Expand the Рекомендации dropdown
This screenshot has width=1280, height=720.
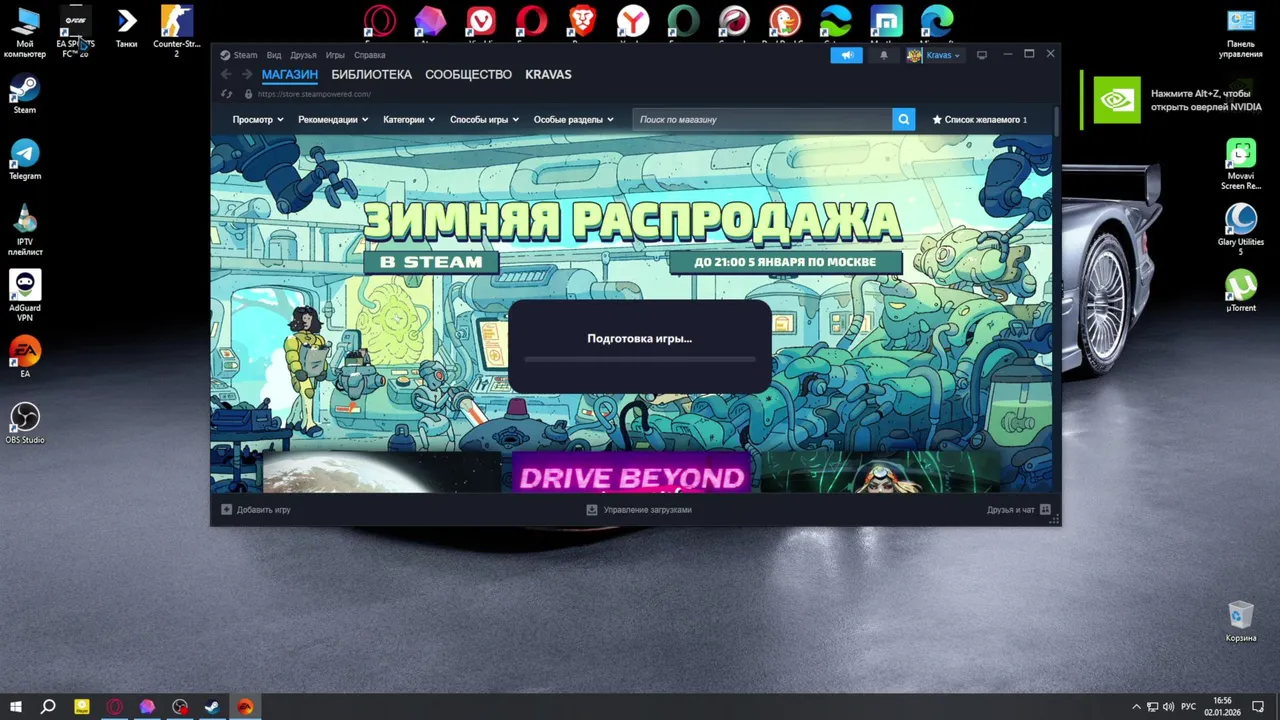(333, 119)
